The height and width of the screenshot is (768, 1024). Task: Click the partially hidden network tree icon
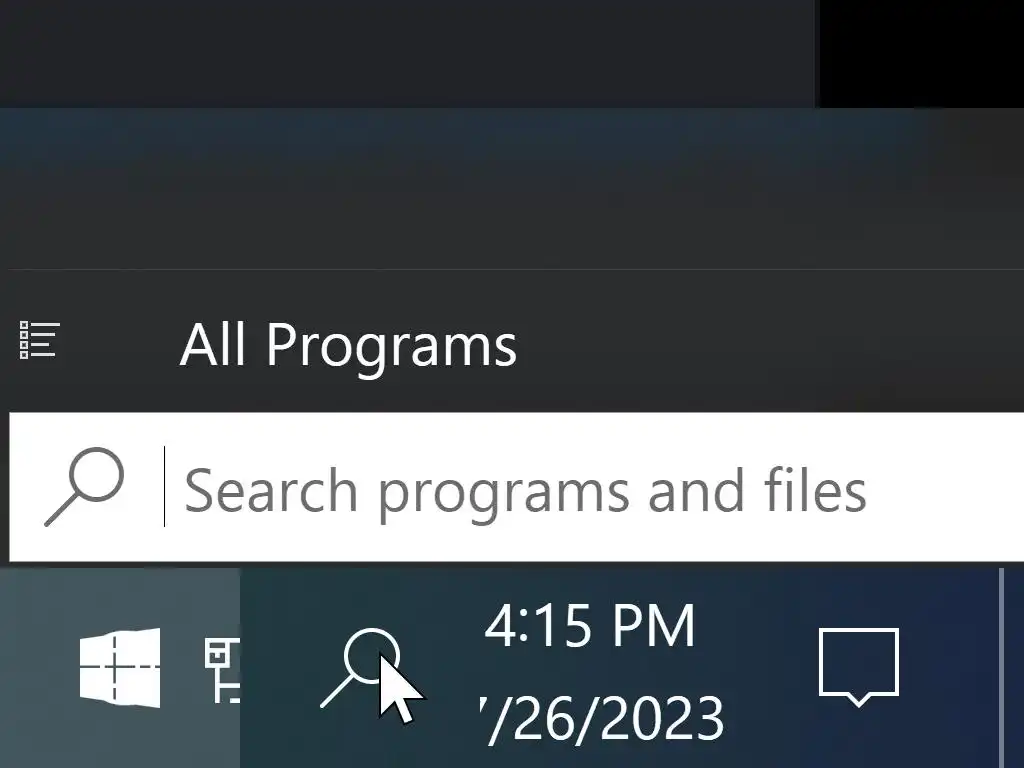click(x=222, y=671)
